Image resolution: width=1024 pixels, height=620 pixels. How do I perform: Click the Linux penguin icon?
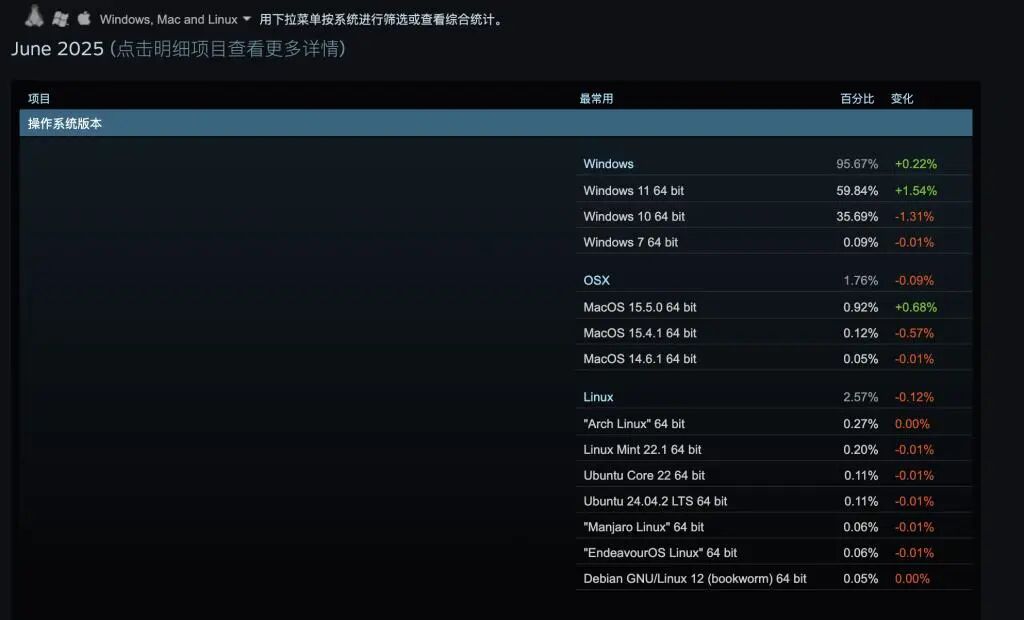click(34, 16)
